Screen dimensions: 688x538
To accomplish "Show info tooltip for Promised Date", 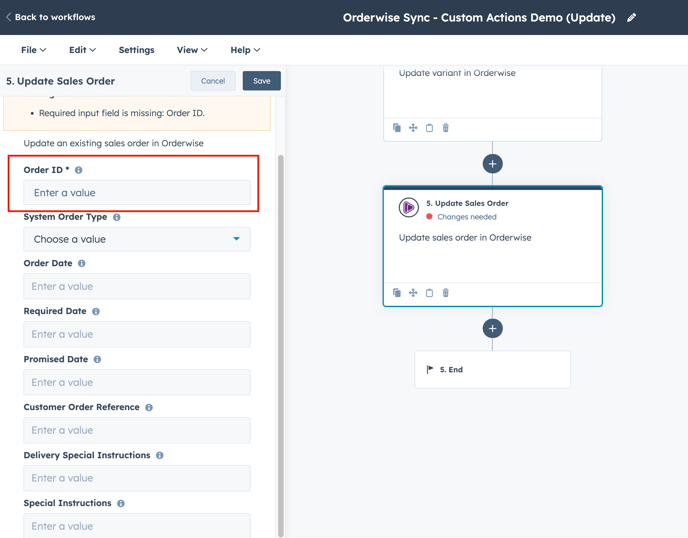I will click(97, 359).
